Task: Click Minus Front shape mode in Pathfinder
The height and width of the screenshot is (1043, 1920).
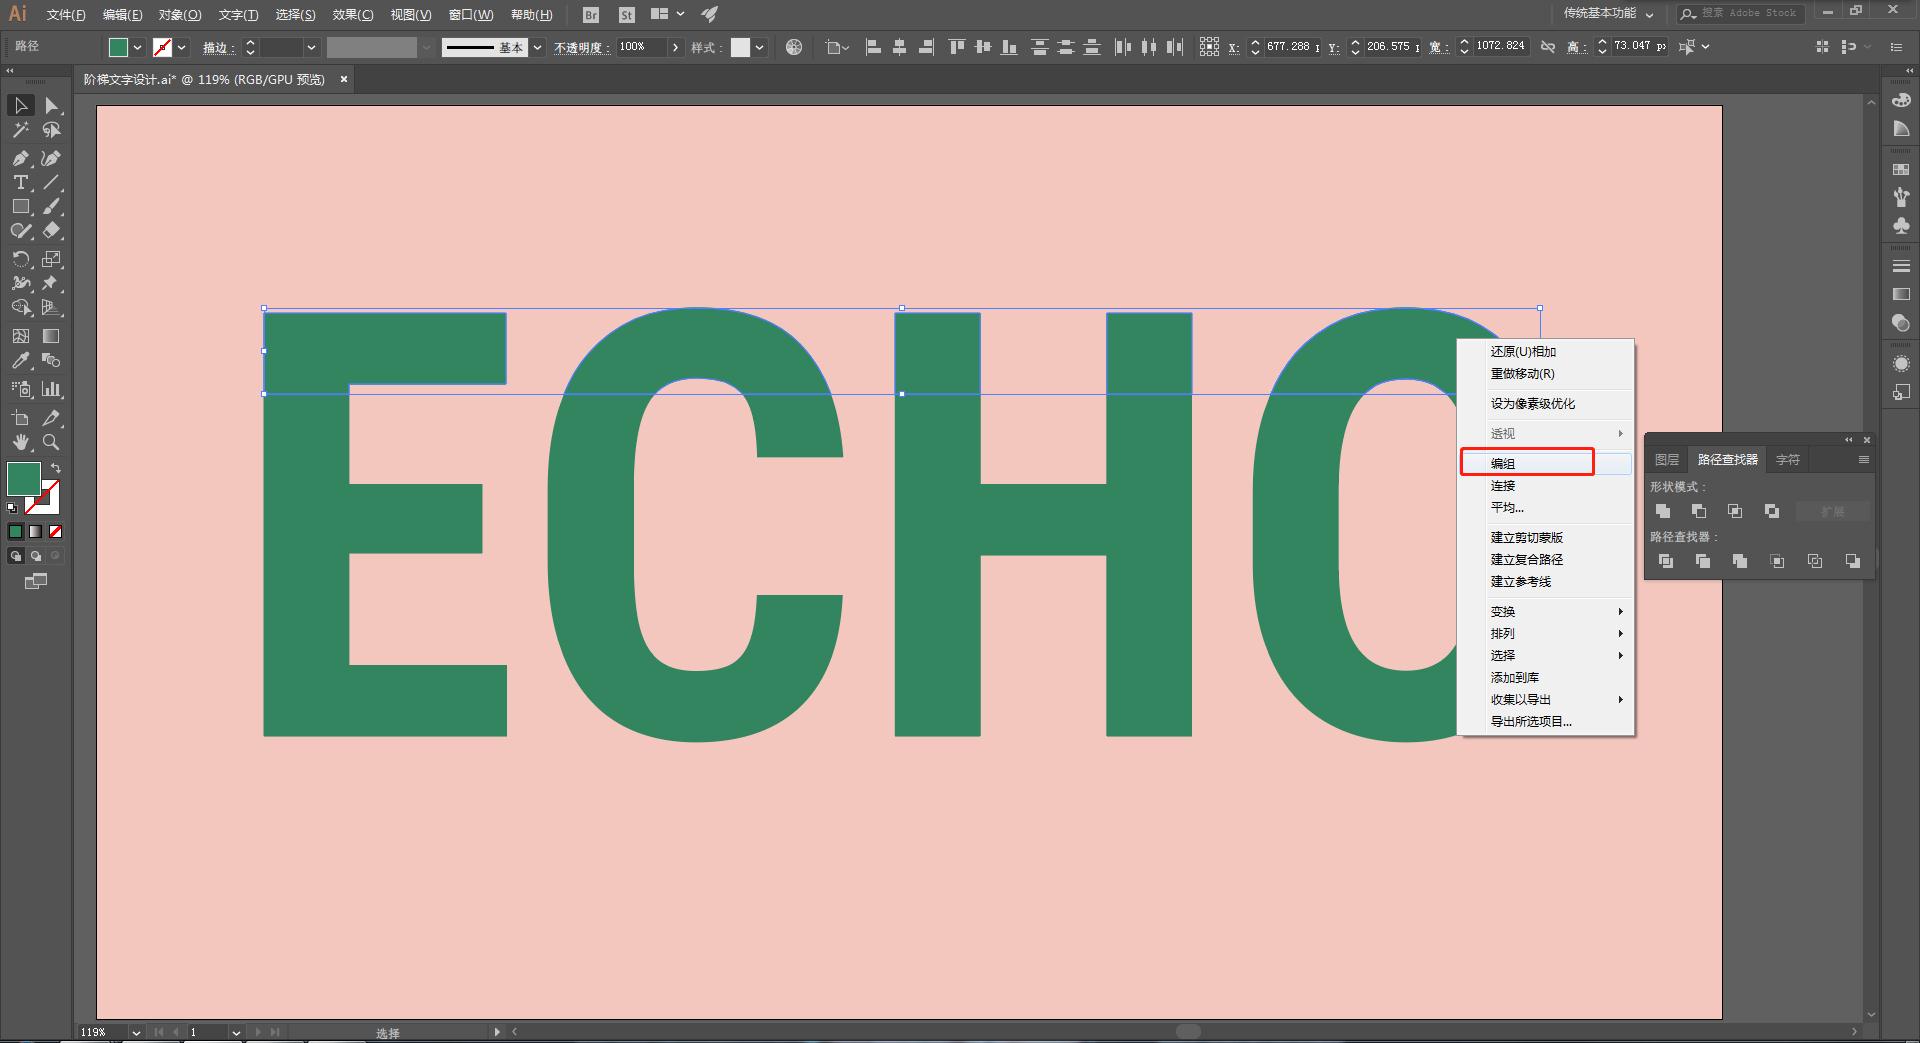Action: point(1699,511)
